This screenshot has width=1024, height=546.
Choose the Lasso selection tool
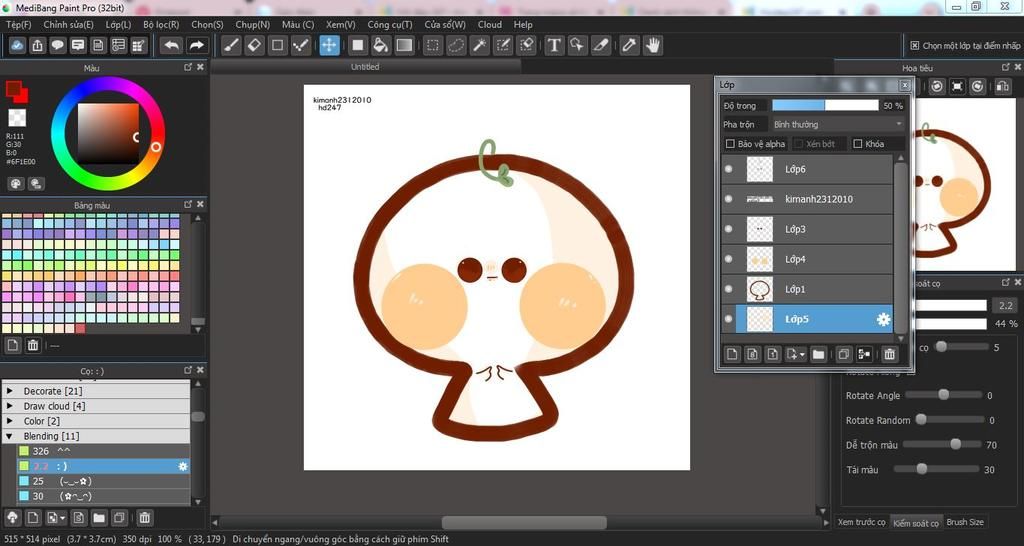tap(456, 45)
